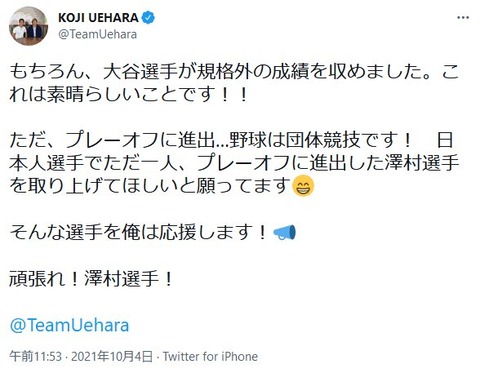480x373 pixels.
Task: Click the line beginning 本人選手でただ一人
Action: [234, 163]
